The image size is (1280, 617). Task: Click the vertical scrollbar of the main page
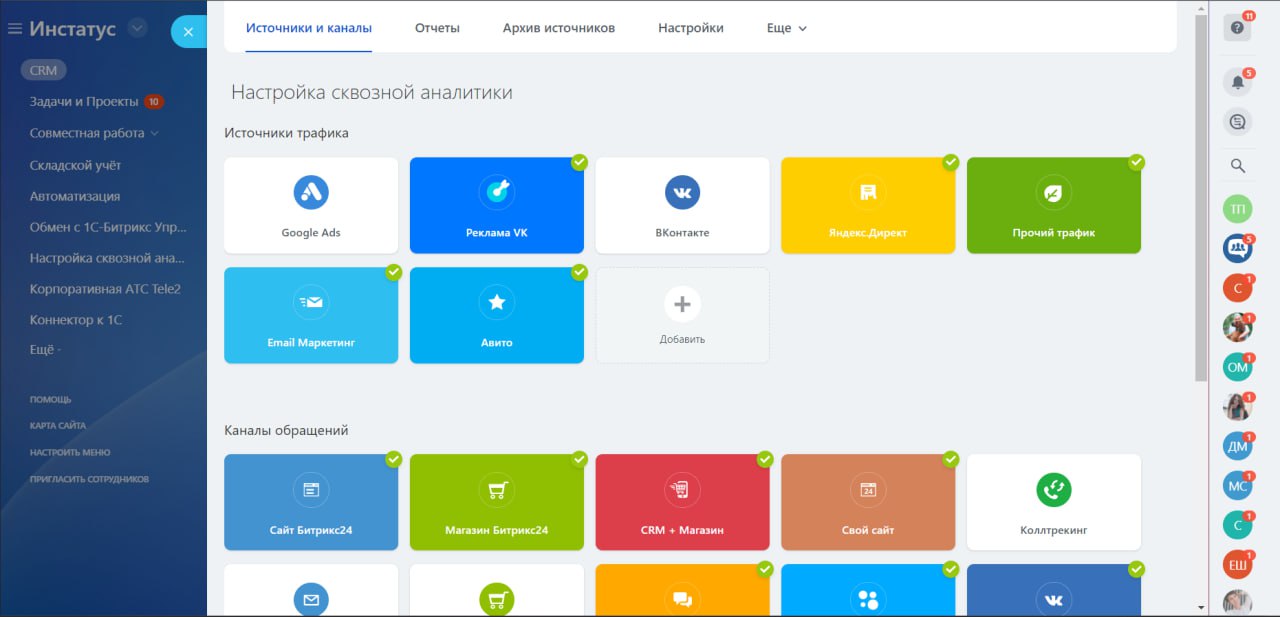(1201, 198)
